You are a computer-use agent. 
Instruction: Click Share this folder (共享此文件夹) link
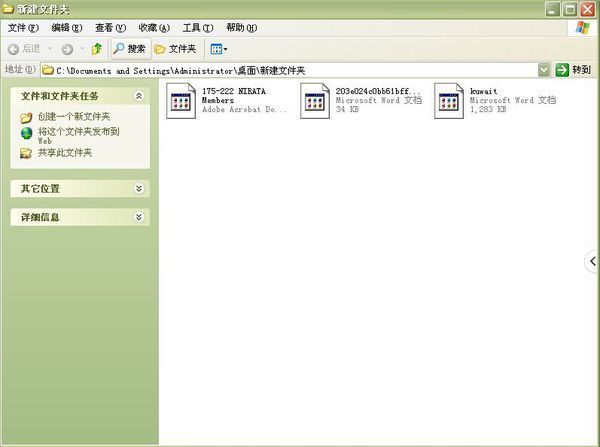[x=65, y=153]
